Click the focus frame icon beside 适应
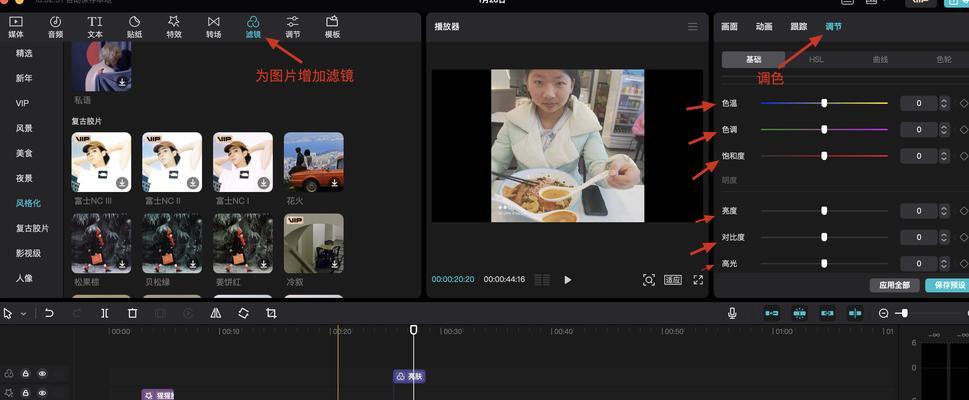Screen dimensions: 969x400 click(649, 279)
